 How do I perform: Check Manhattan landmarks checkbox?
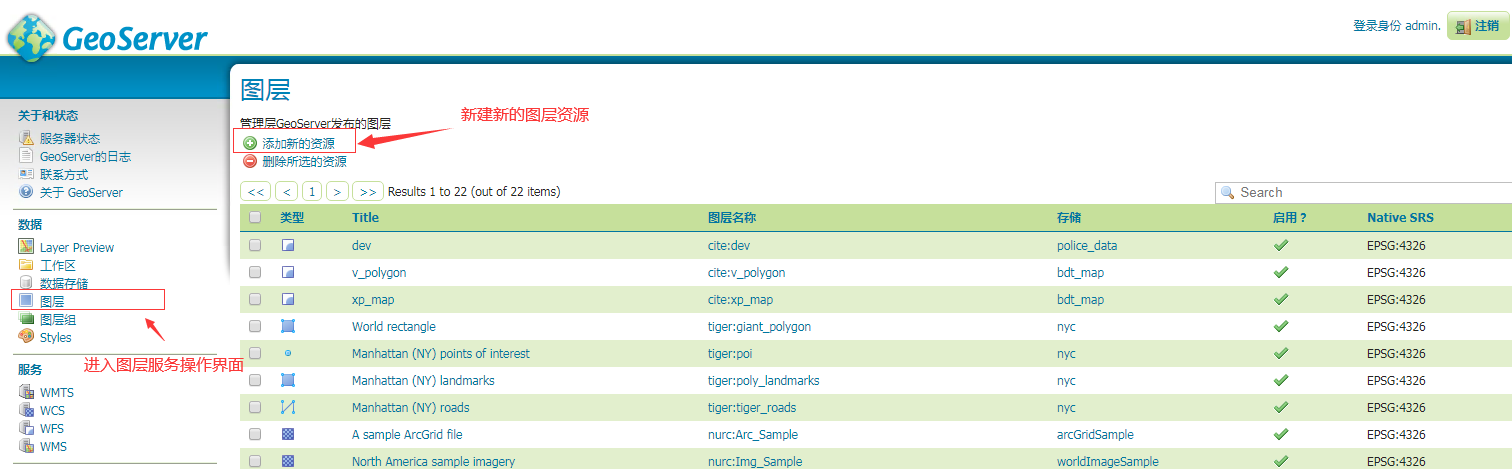tap(255, 380)
